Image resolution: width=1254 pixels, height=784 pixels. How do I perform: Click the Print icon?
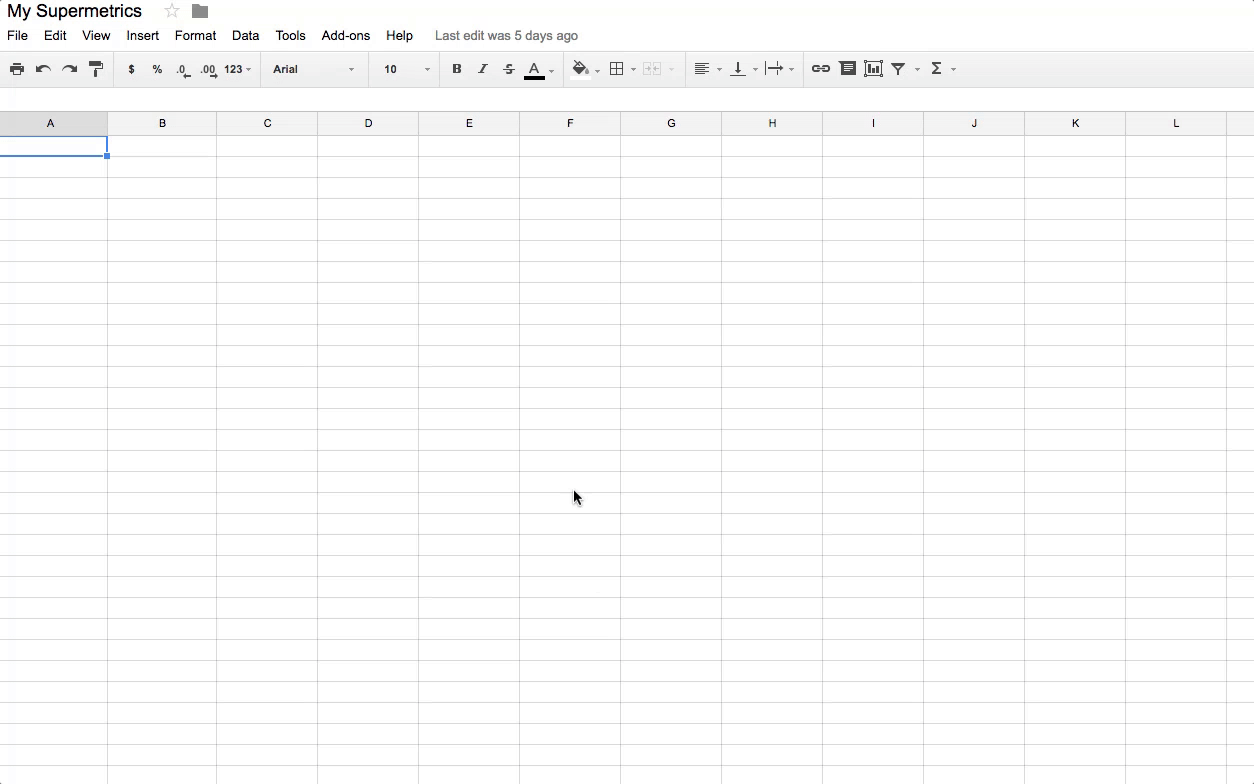17,69
